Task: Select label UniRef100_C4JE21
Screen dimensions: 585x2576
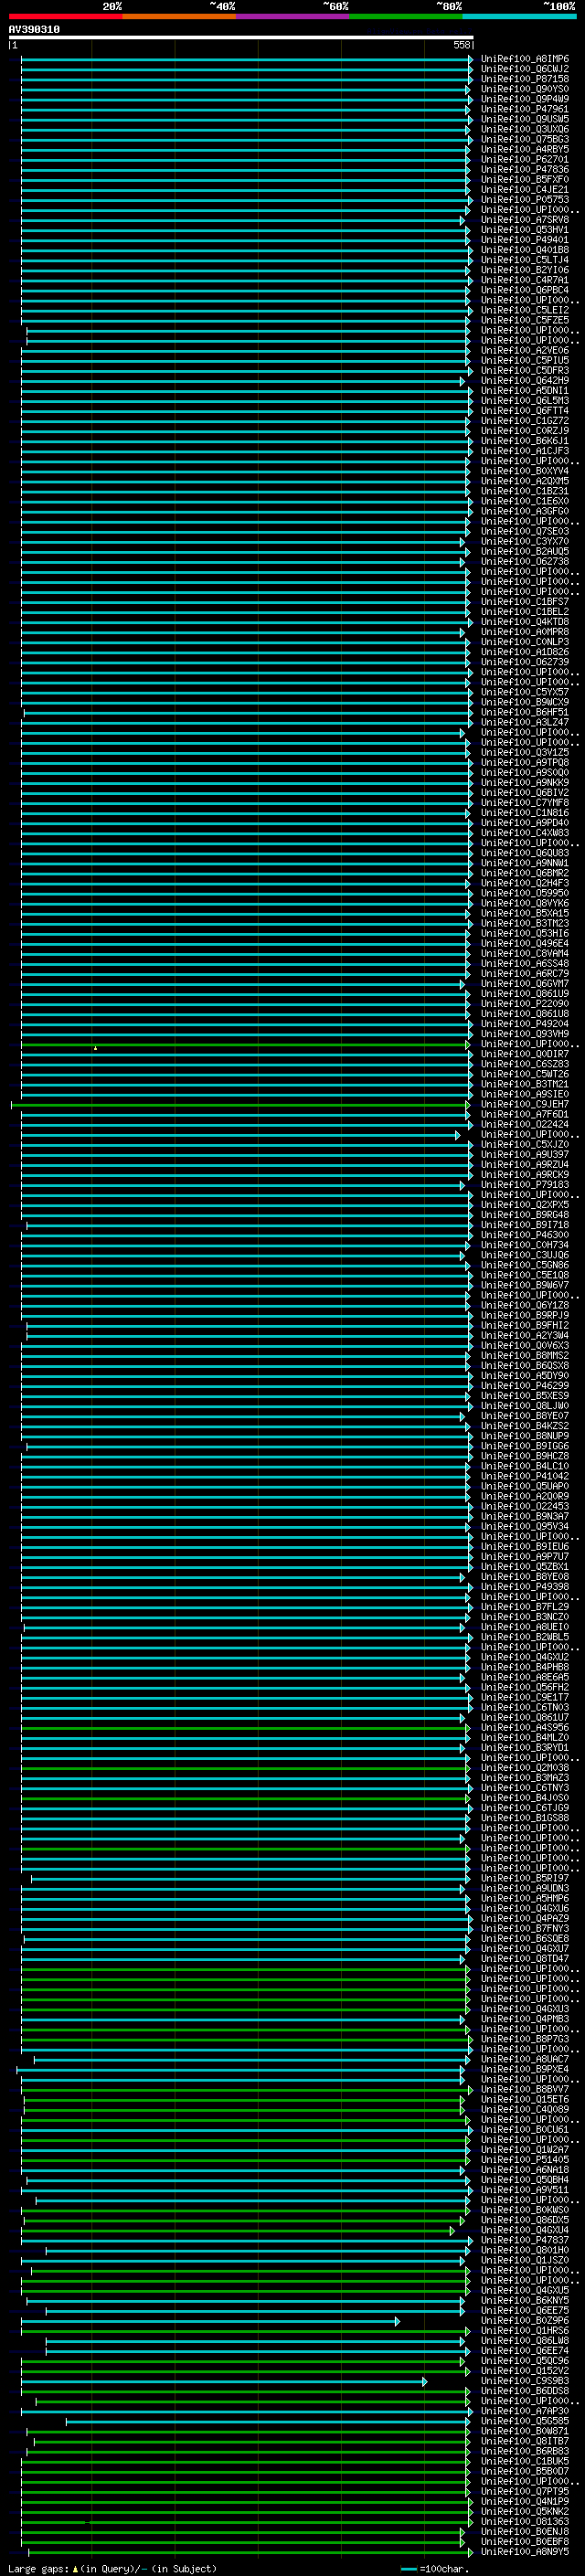Action: pyautogui.click(x=525, y=189)
